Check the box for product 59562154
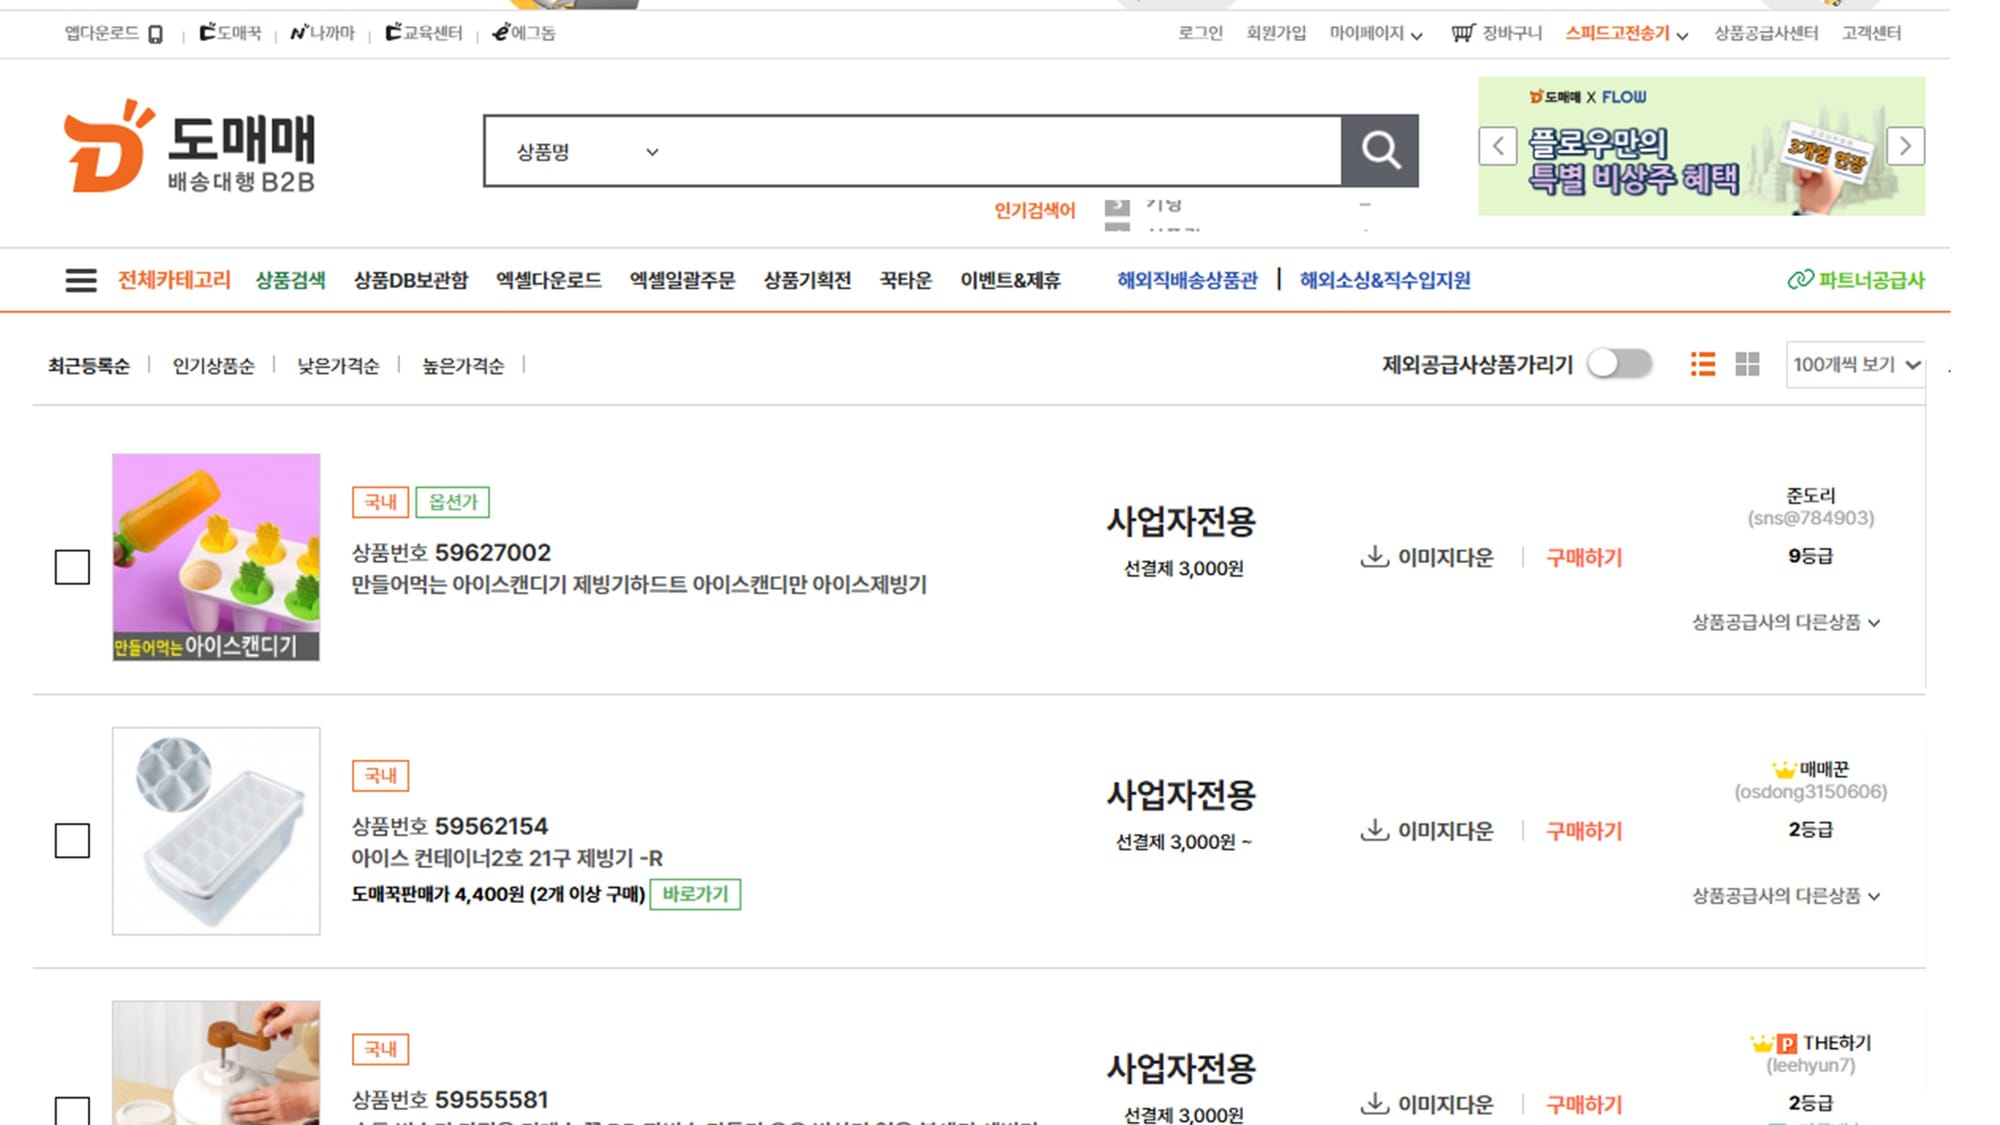The image size is (2000, 1125). coord(72,841)
